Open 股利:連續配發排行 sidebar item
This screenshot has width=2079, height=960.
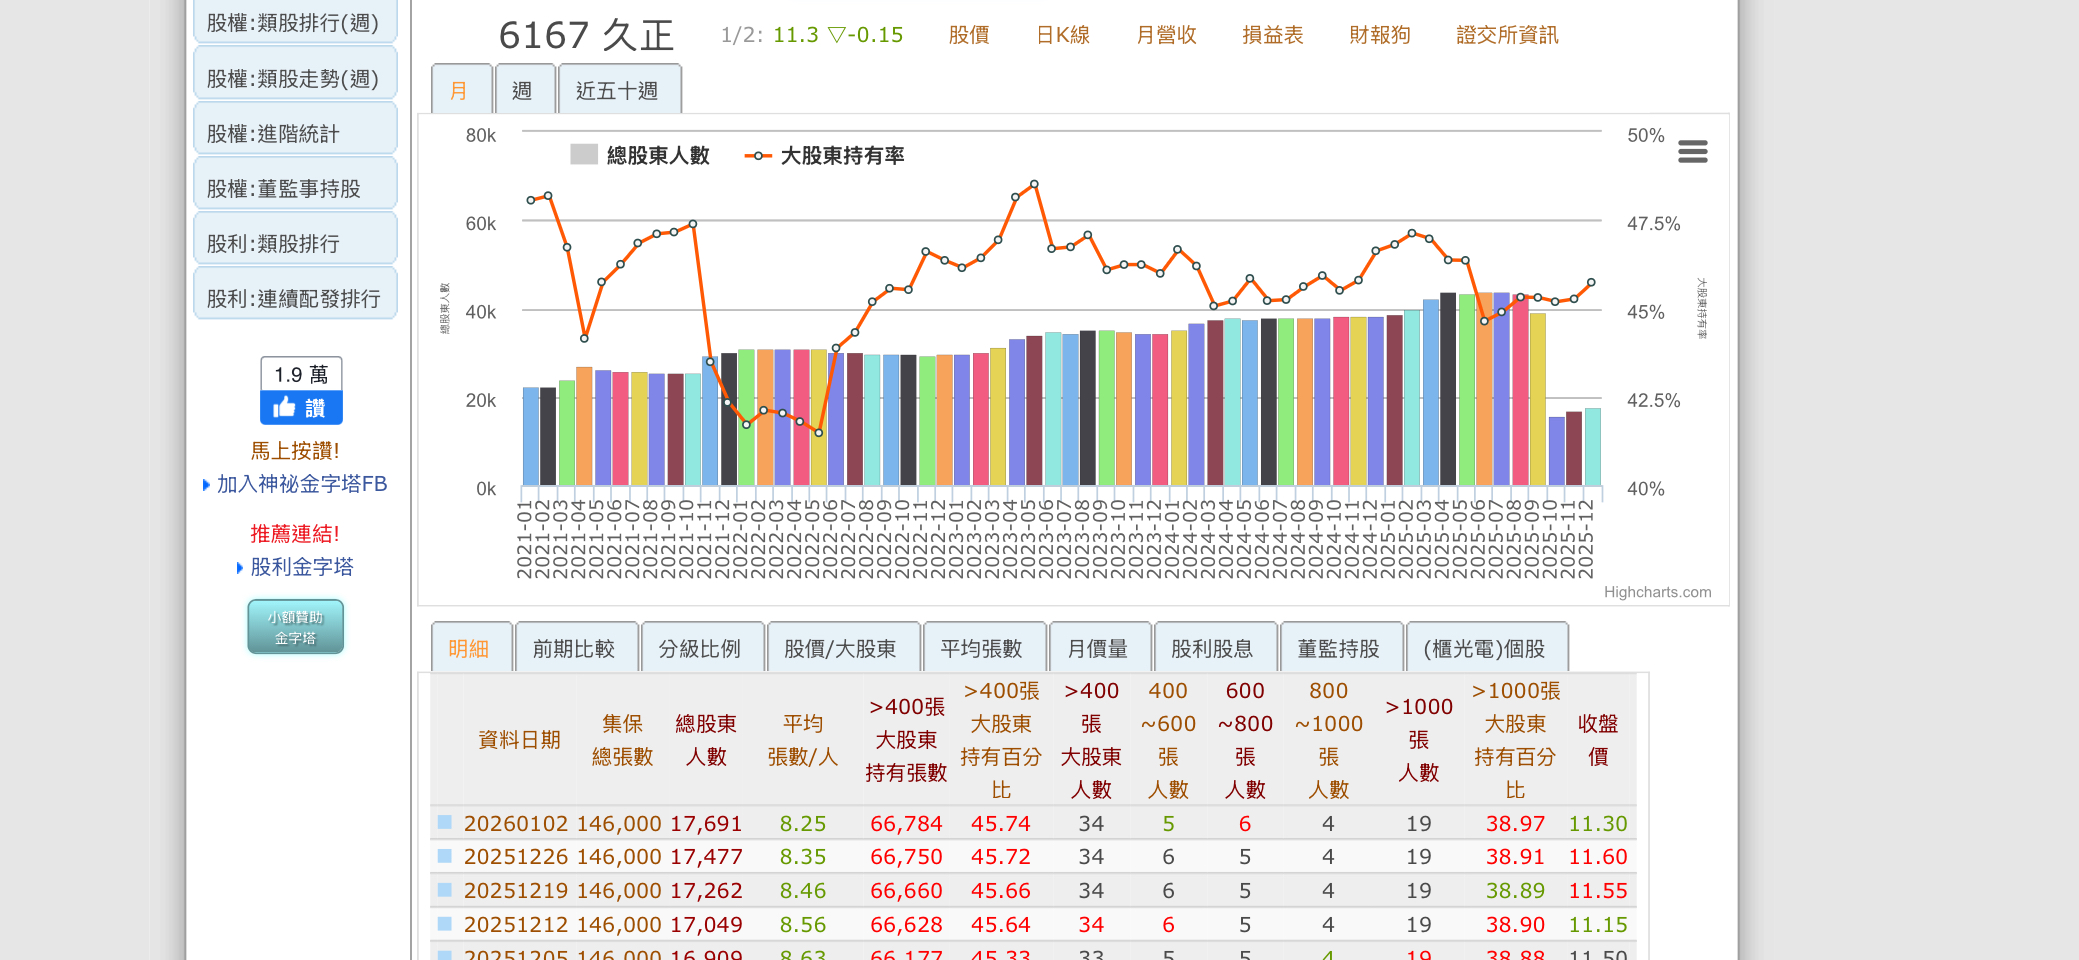click(x=295, y=298)
